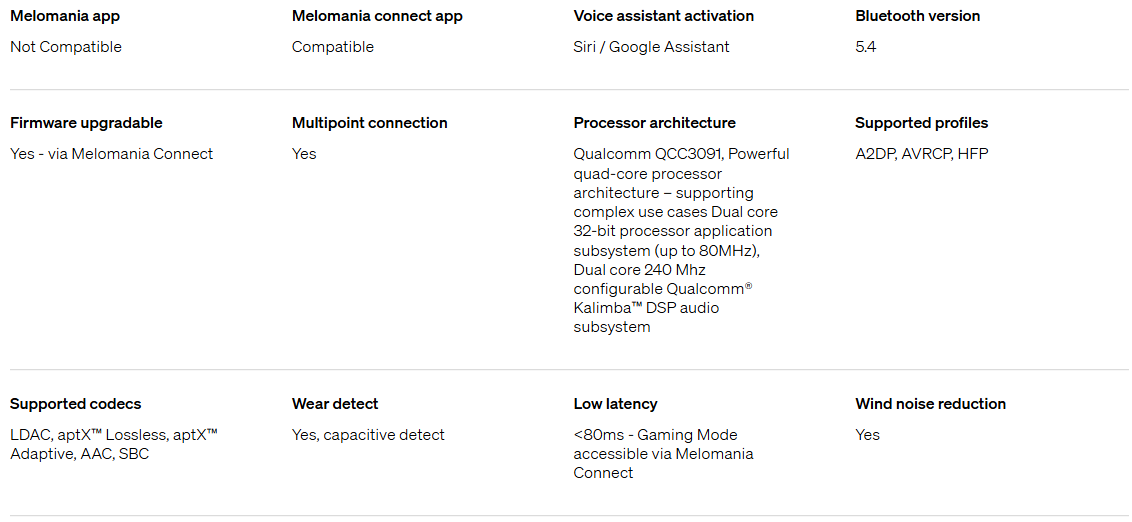1132x522 pixels.
Task: Select the Yes, capacitive detect text
Action: point(368,435)
